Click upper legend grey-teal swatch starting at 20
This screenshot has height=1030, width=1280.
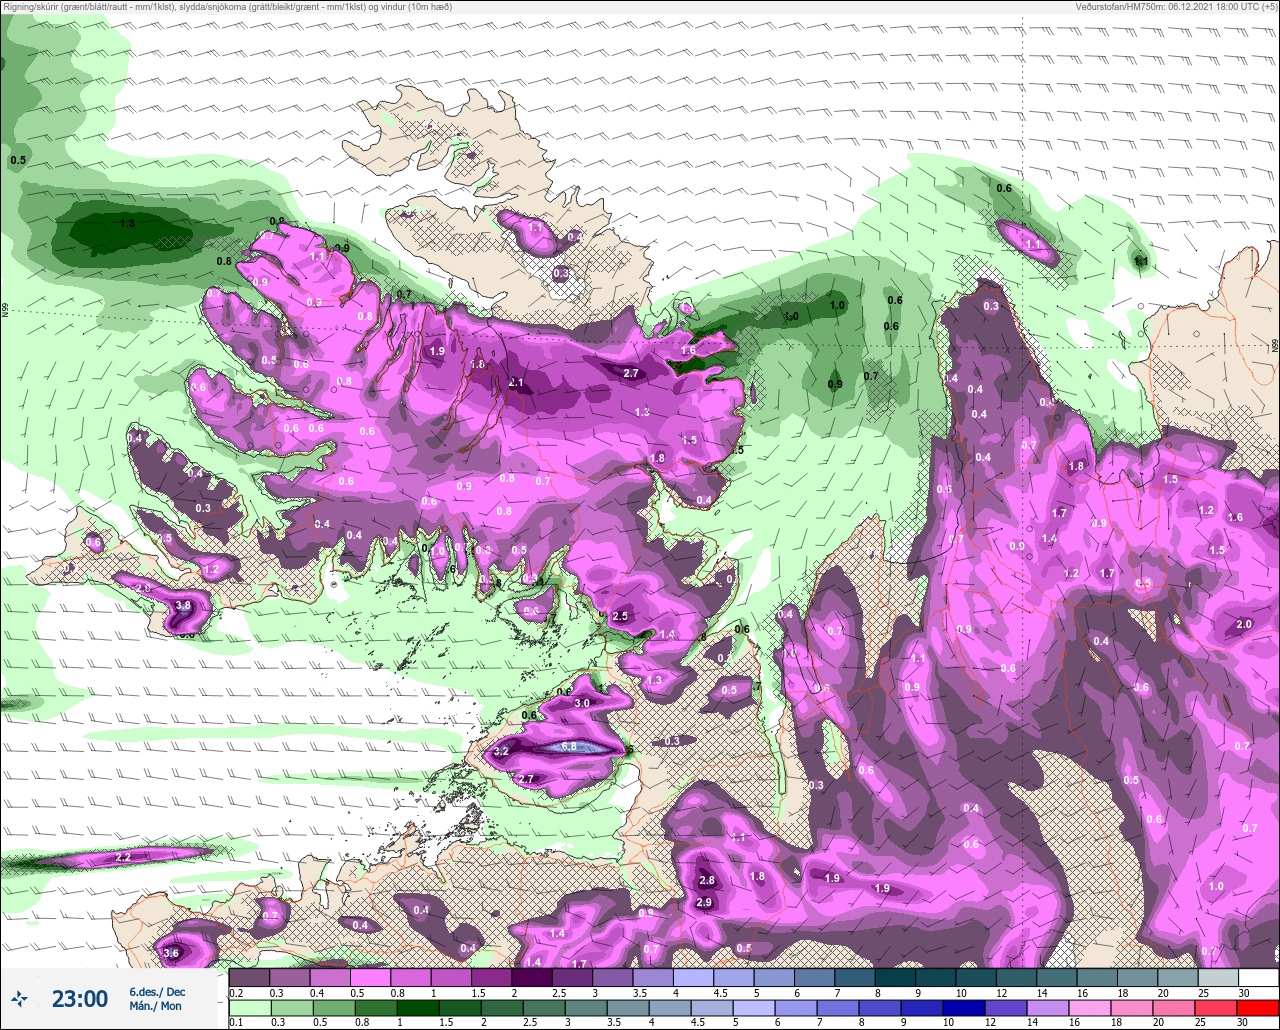click(x=1178, y=978)
